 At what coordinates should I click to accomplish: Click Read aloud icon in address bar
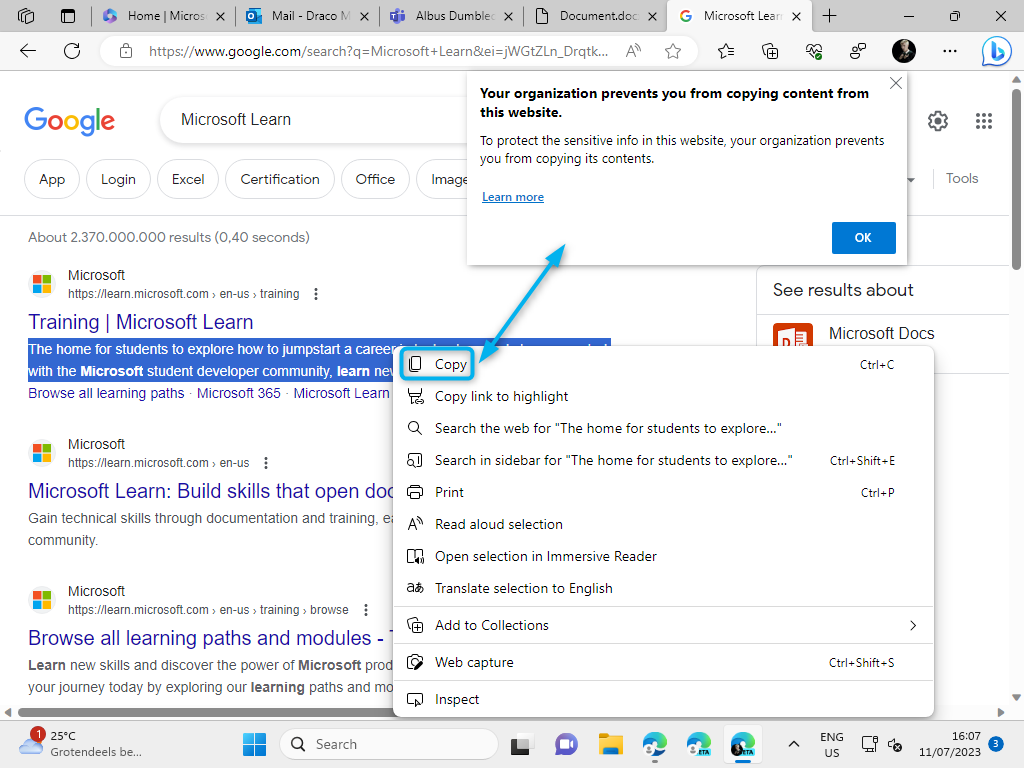click(634, 51)
